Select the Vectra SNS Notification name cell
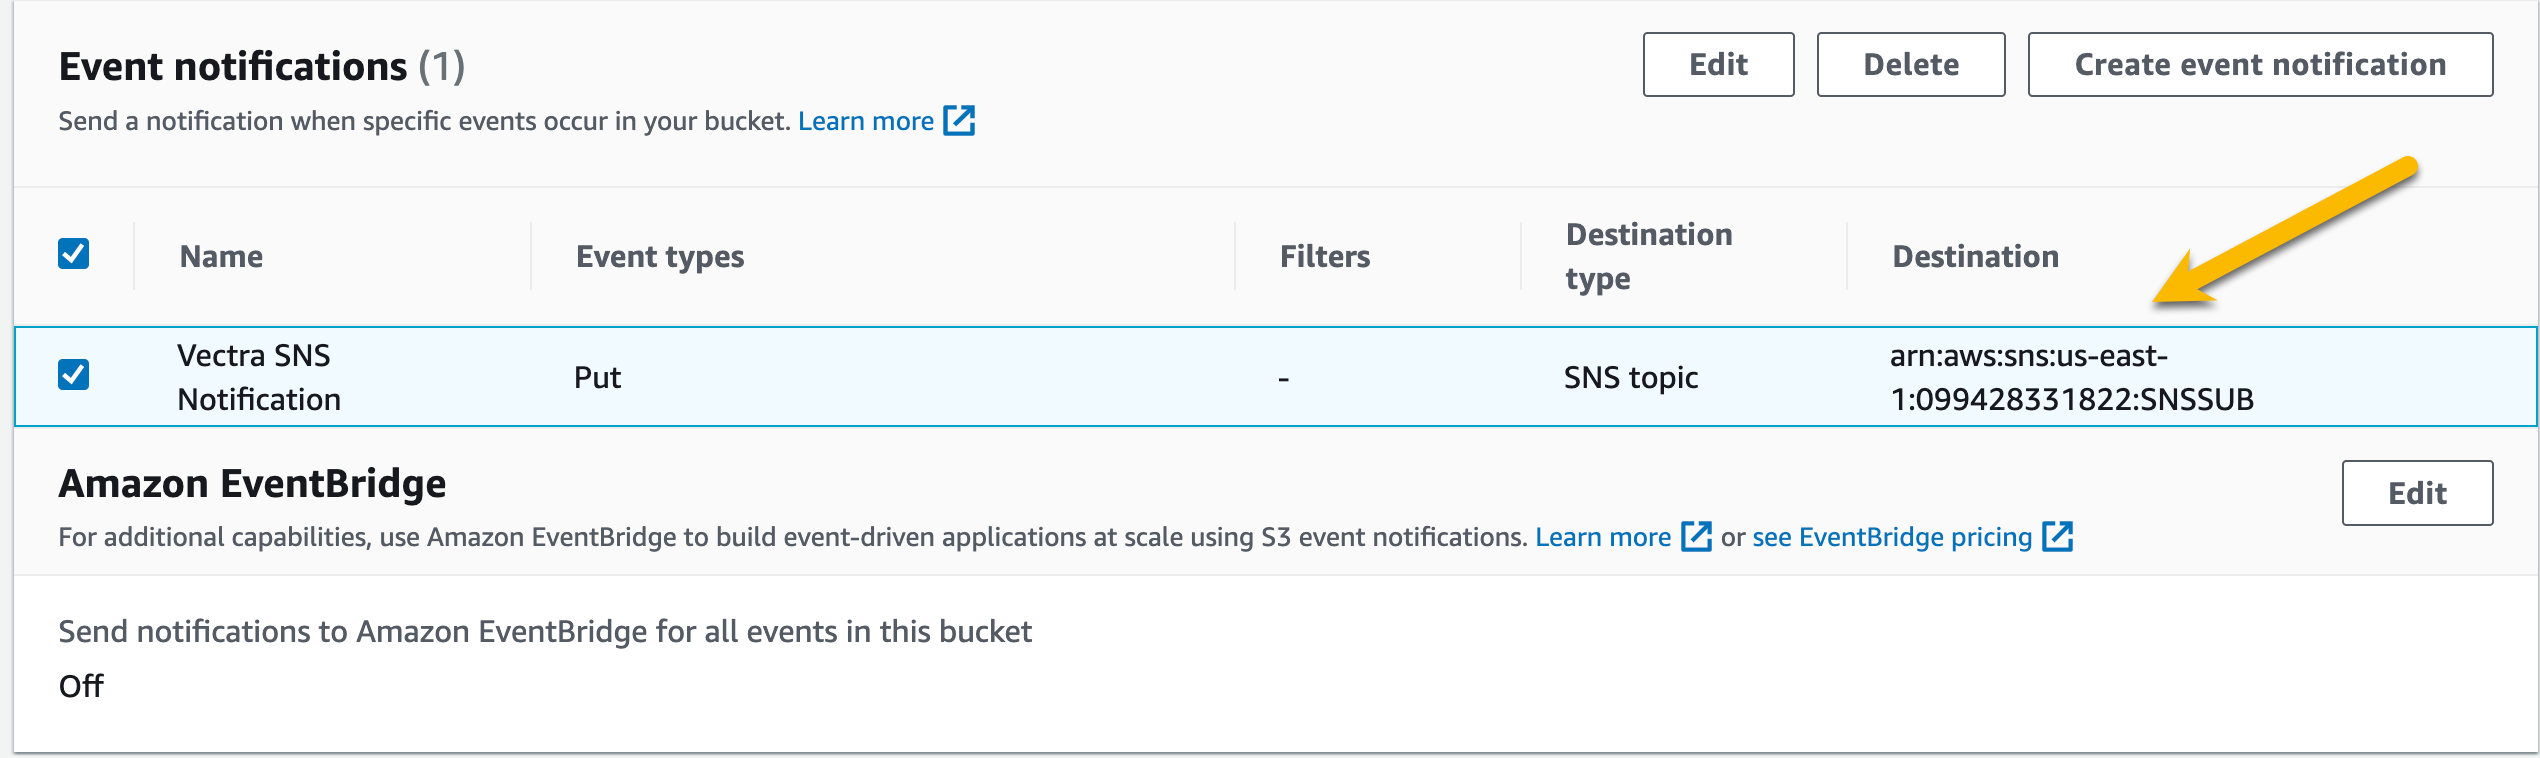The image size is (2540, 758). coord(259,377)
